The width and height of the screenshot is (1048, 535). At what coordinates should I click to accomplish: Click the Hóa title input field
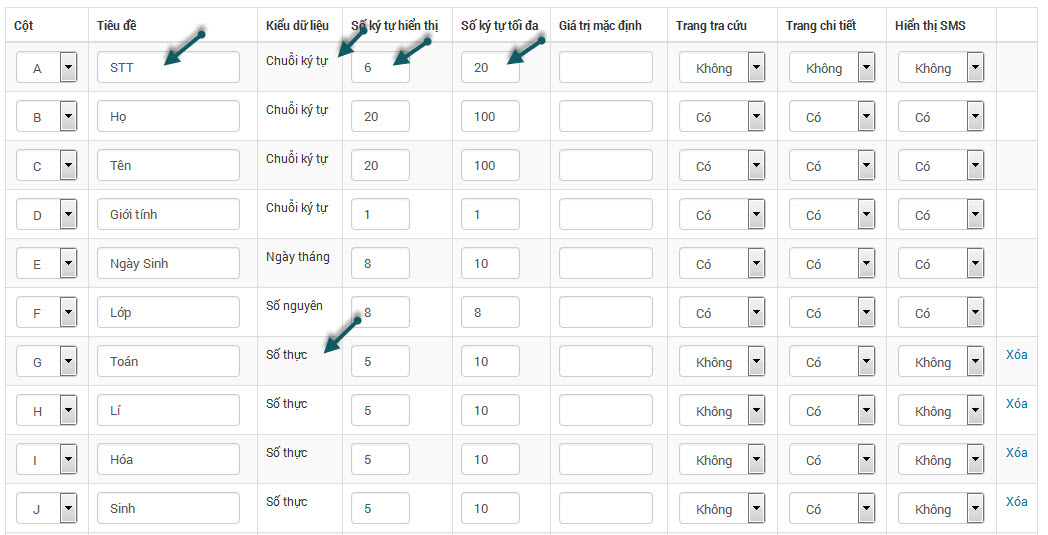click(x=168, y=460)
